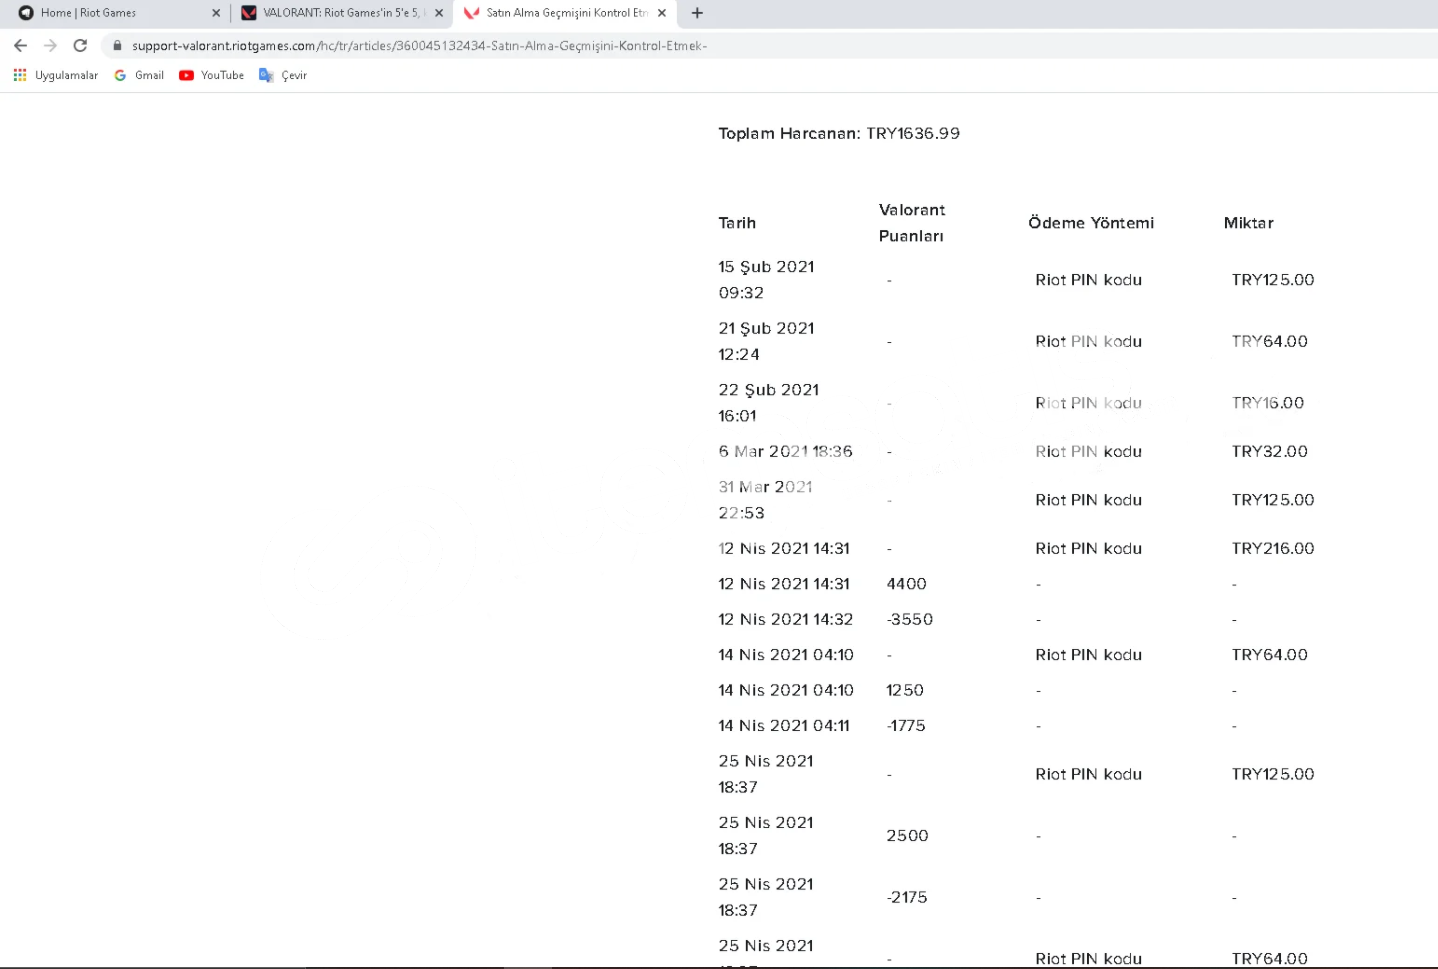Go forward to the next page
The image size is (1438, 969).
coord(50,45)
